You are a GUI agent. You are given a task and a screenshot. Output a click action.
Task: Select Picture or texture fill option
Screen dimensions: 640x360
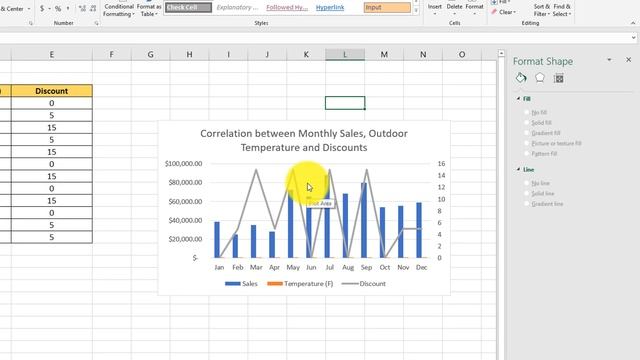click(527, 143)
